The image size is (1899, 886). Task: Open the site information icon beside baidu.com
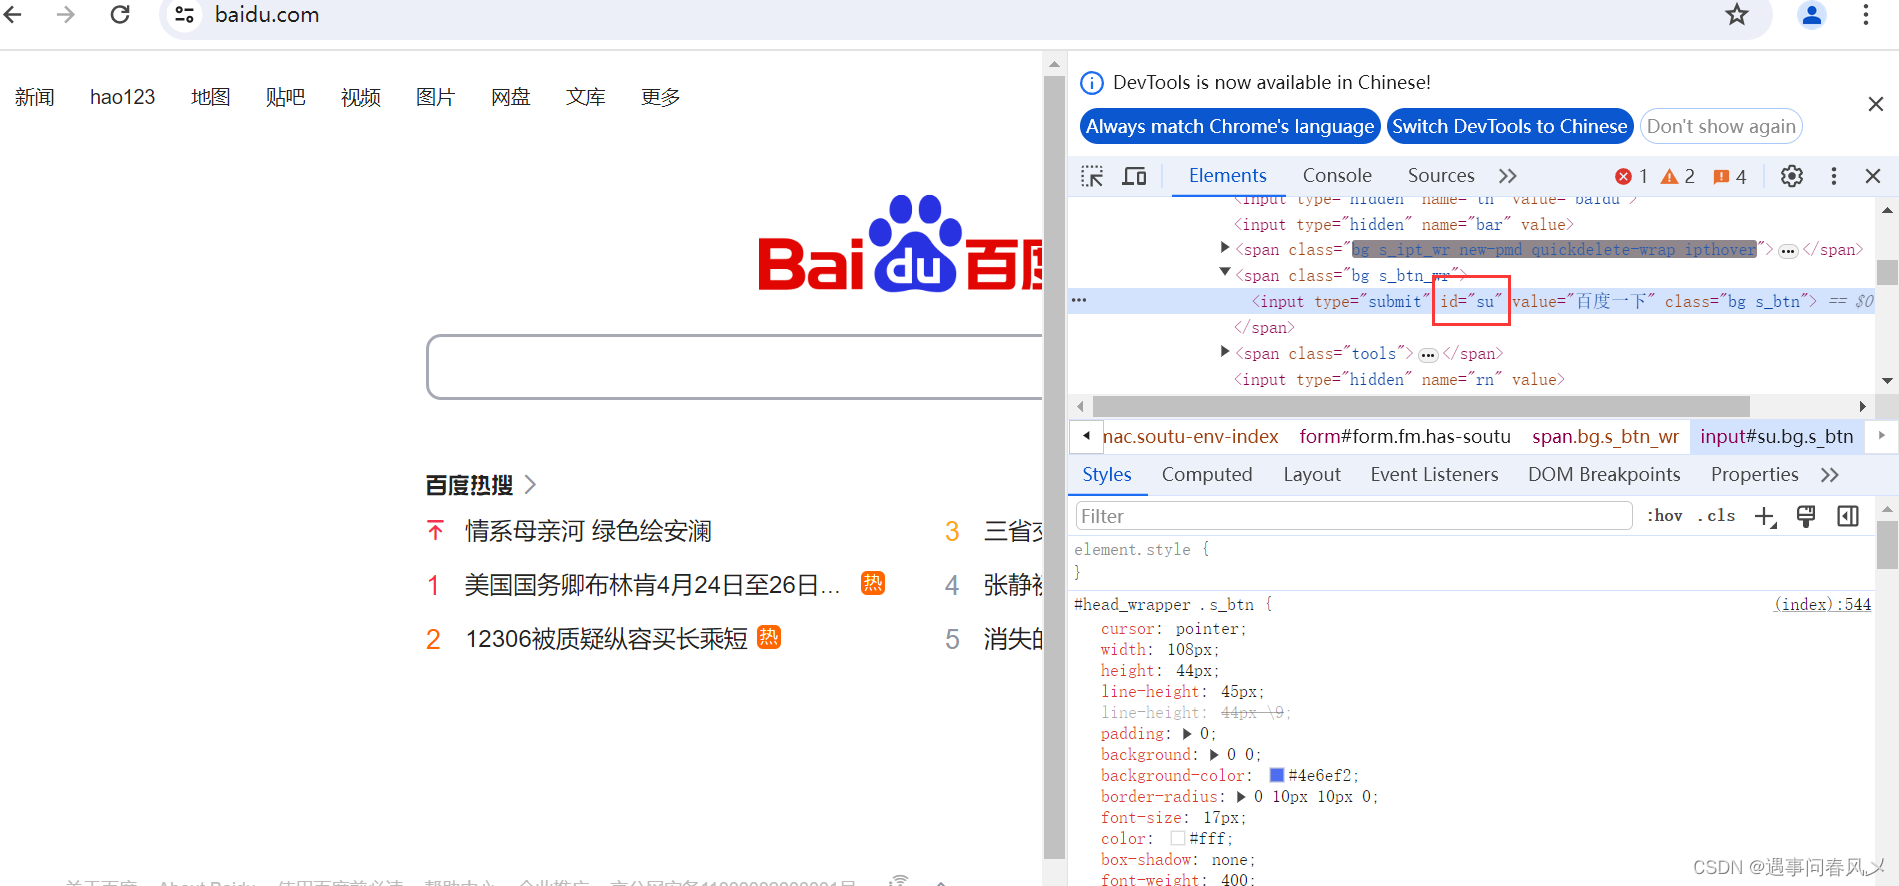[184, 15]
